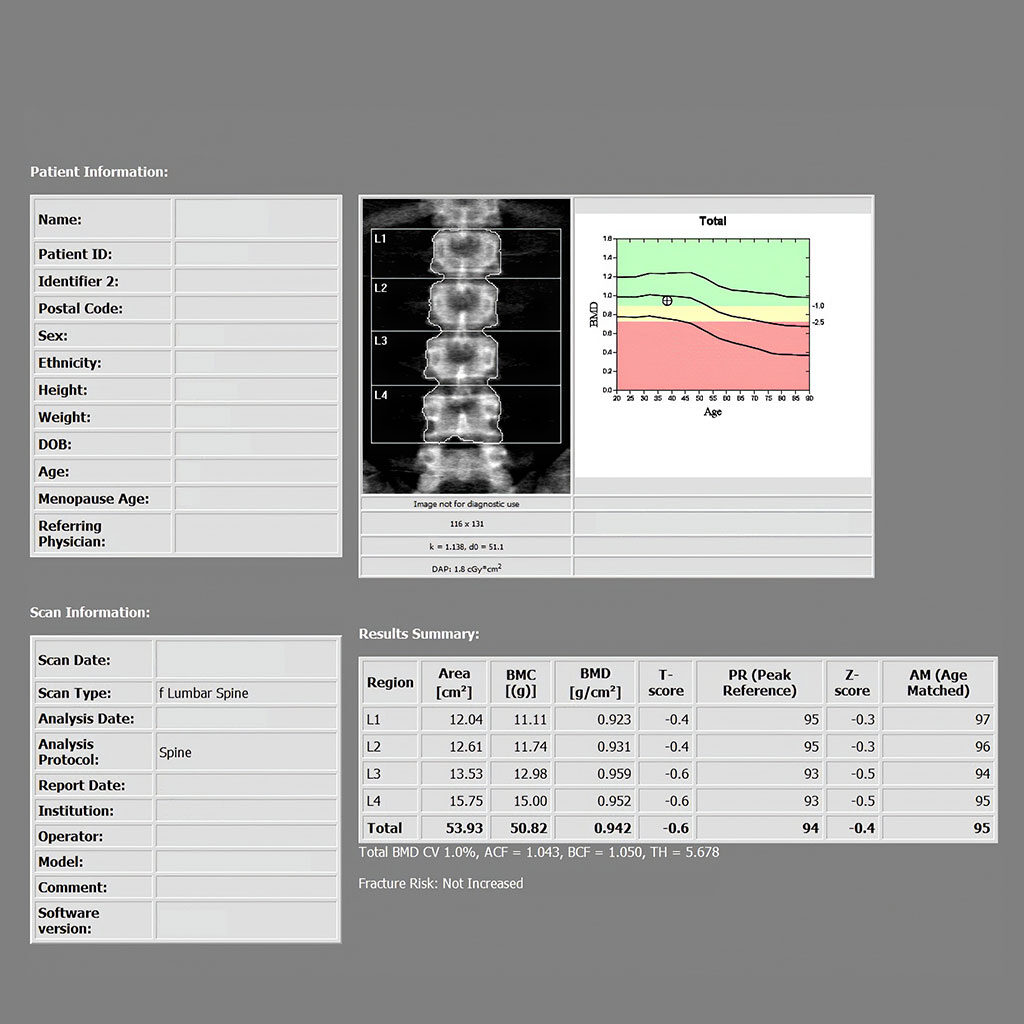1024x1024 pixels.
Task: Select the Identifier 2 value field
Action: coord(256,281)
